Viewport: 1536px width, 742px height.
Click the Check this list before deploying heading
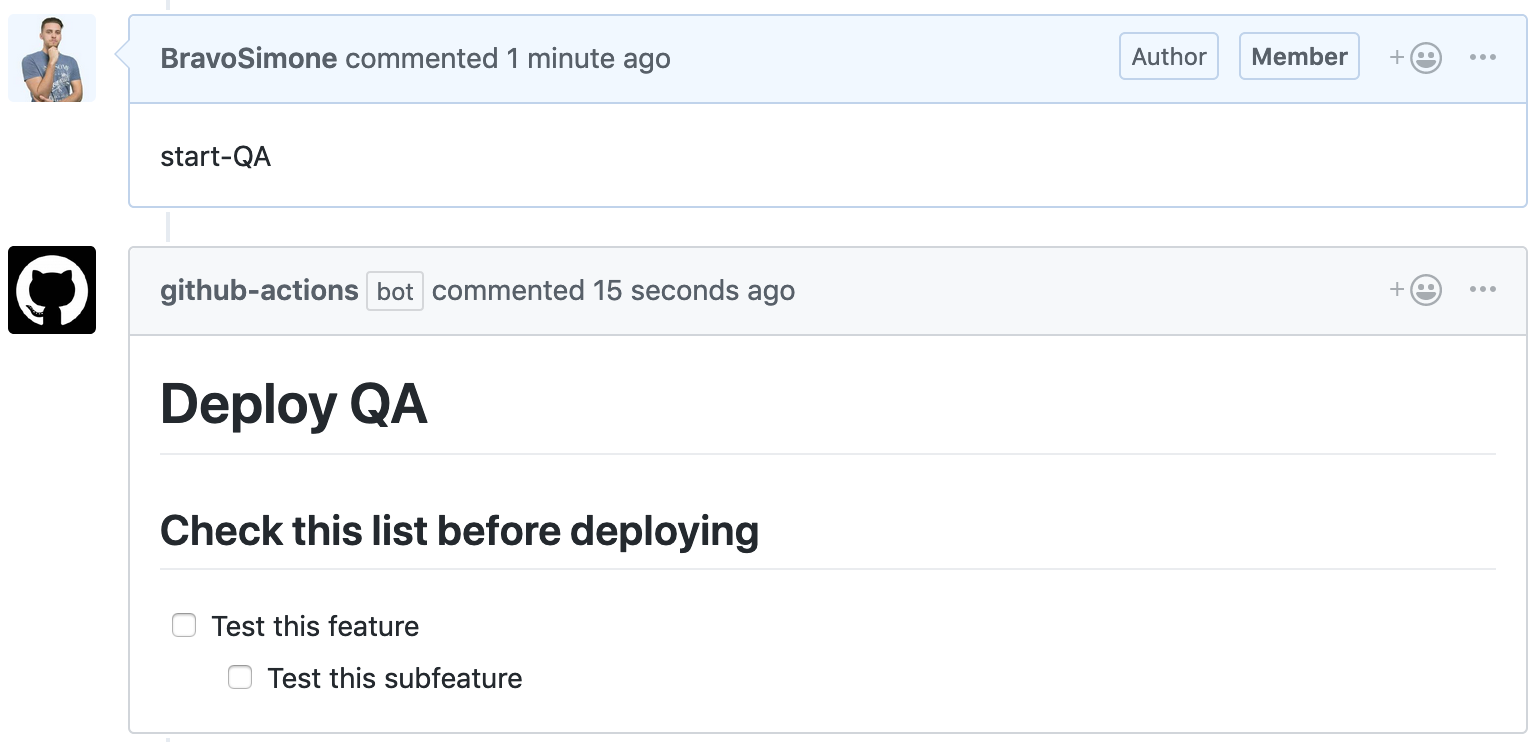pyautogui.click(x=459, y=530)
